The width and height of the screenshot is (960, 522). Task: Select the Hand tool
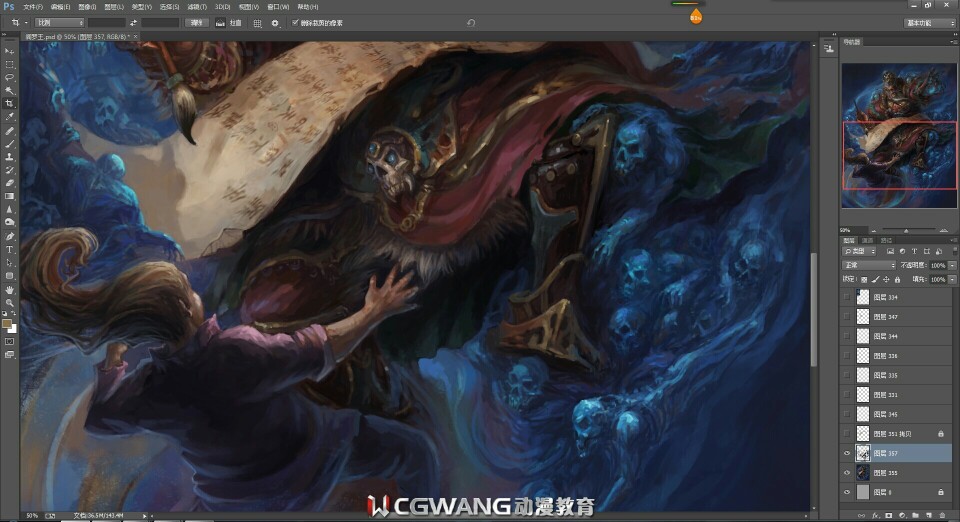tap(9, 289)
